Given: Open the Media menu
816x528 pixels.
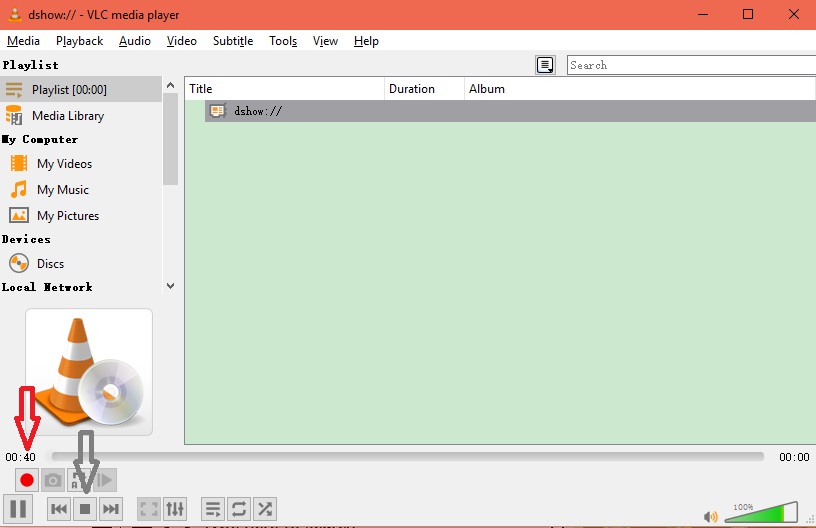Looking at the screenshot, I should 23,41.
